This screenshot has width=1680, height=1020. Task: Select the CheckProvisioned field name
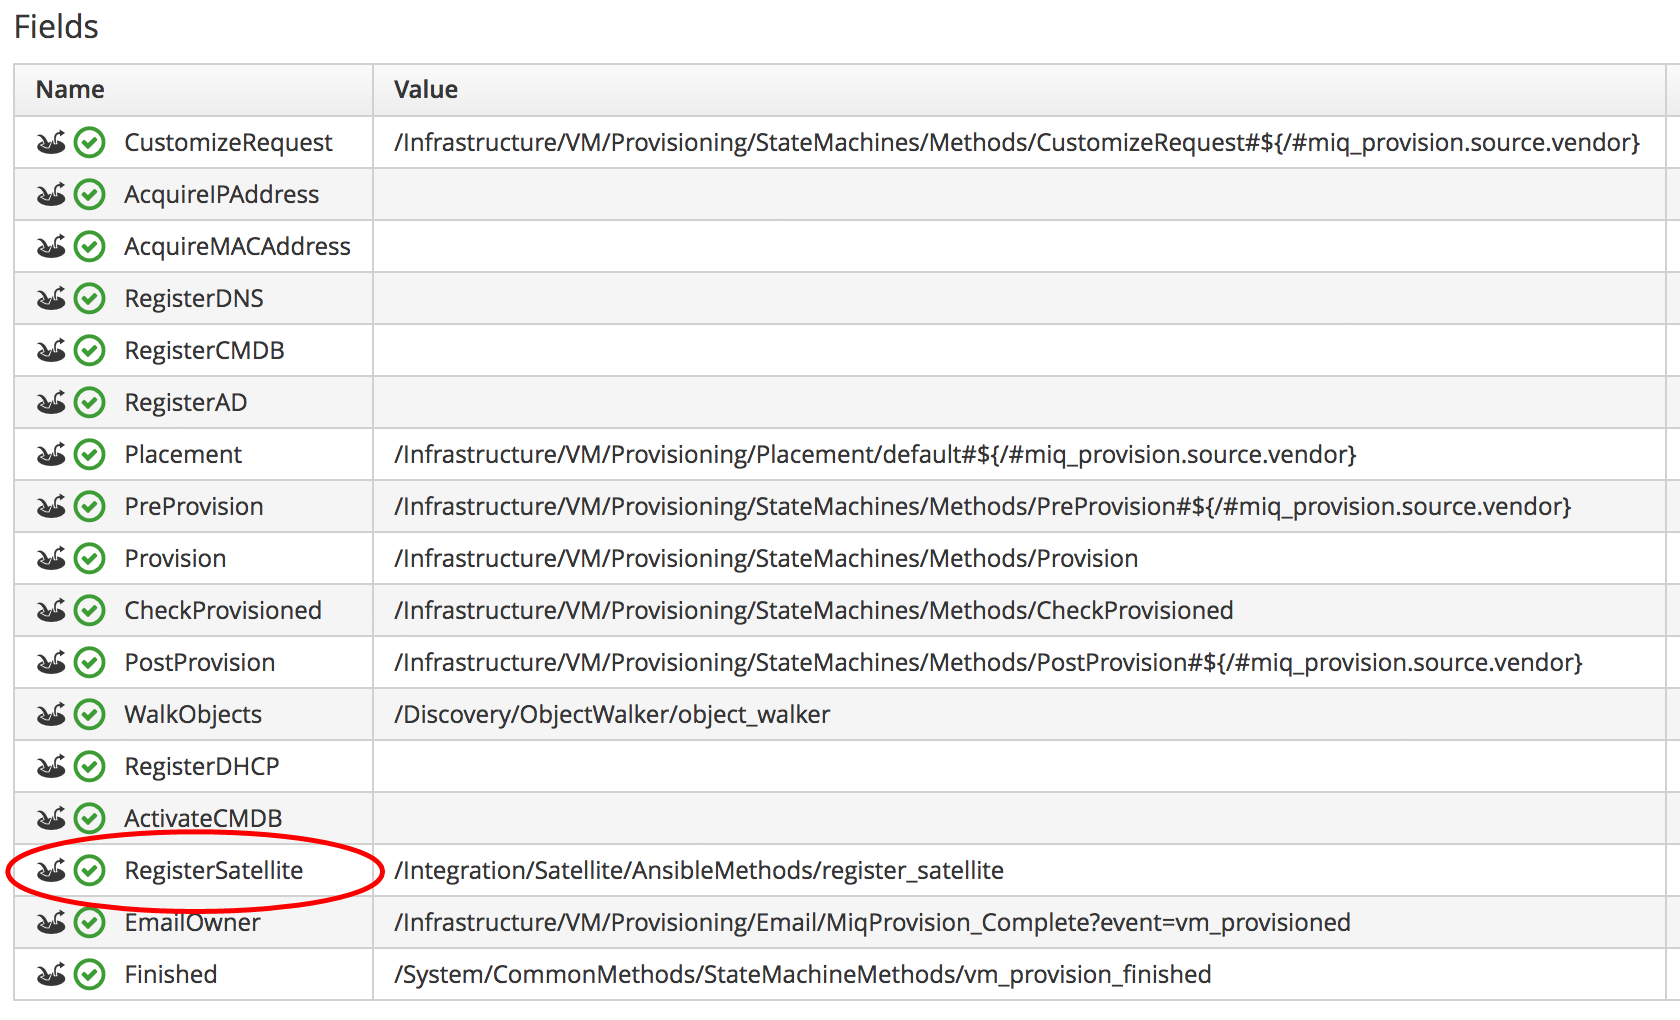pos(222,611)
